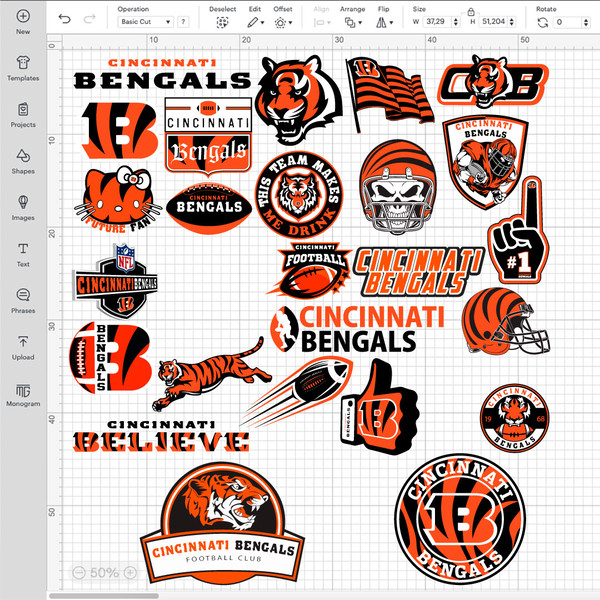Screen dimensions: 600x600
Task: Select the flying football streak design
Action: [297, 391]
